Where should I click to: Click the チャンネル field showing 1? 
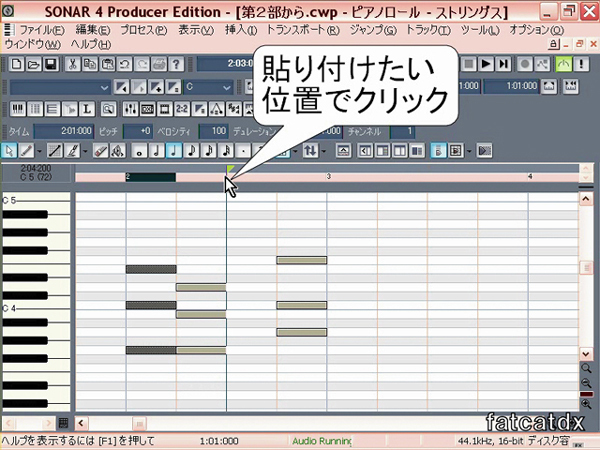(402, 131)
